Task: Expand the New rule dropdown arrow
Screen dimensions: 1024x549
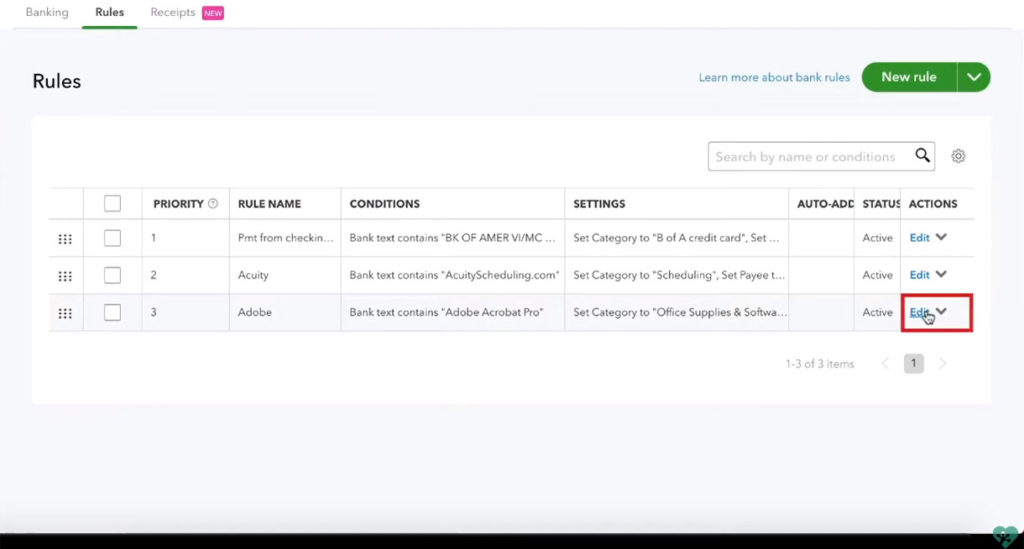Action: [974, 77]
